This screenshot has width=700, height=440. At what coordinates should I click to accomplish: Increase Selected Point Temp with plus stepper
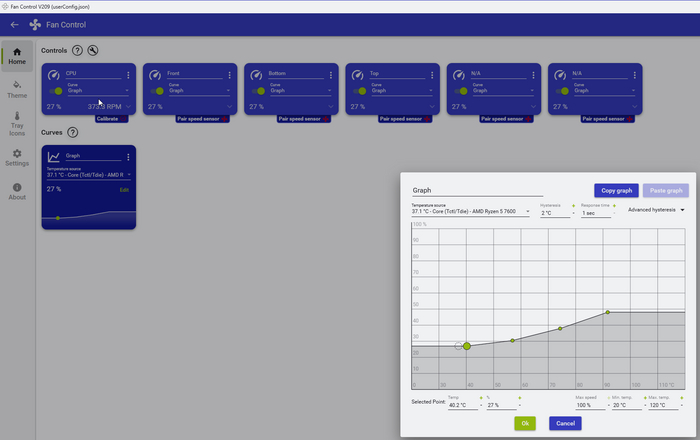pyautogui.click(x=481, y=398)
